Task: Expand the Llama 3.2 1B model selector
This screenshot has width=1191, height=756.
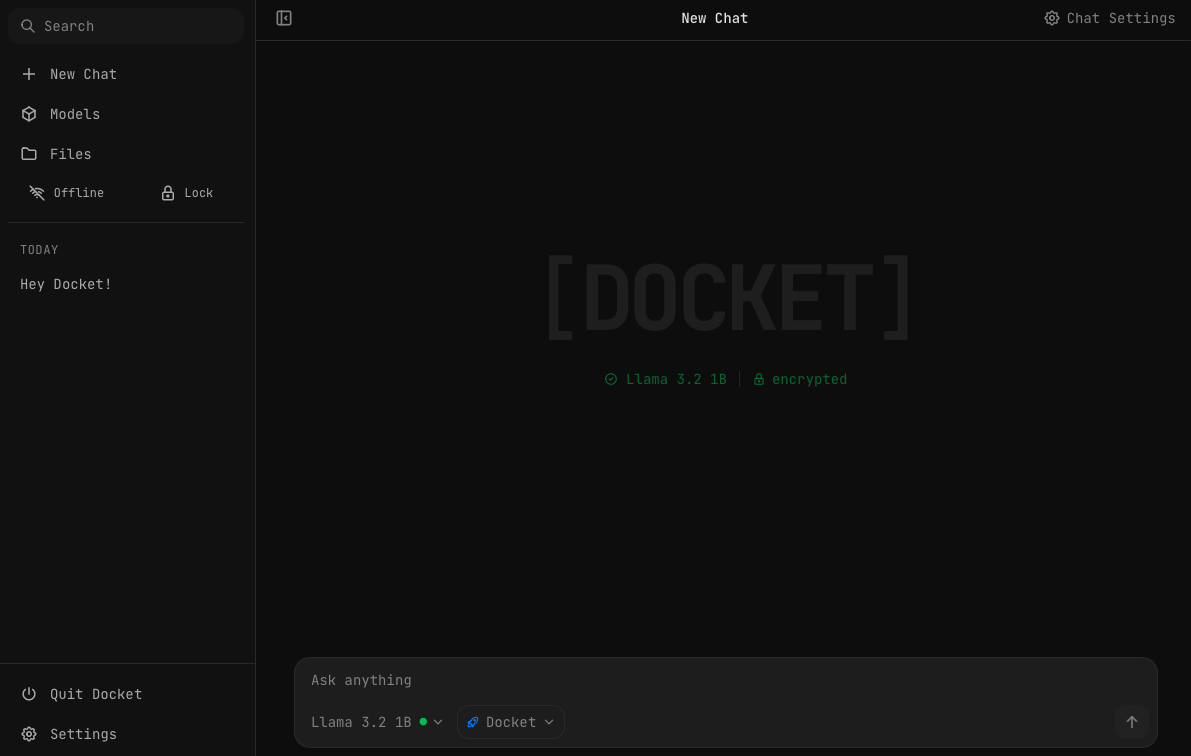Action: coord(370,721)
